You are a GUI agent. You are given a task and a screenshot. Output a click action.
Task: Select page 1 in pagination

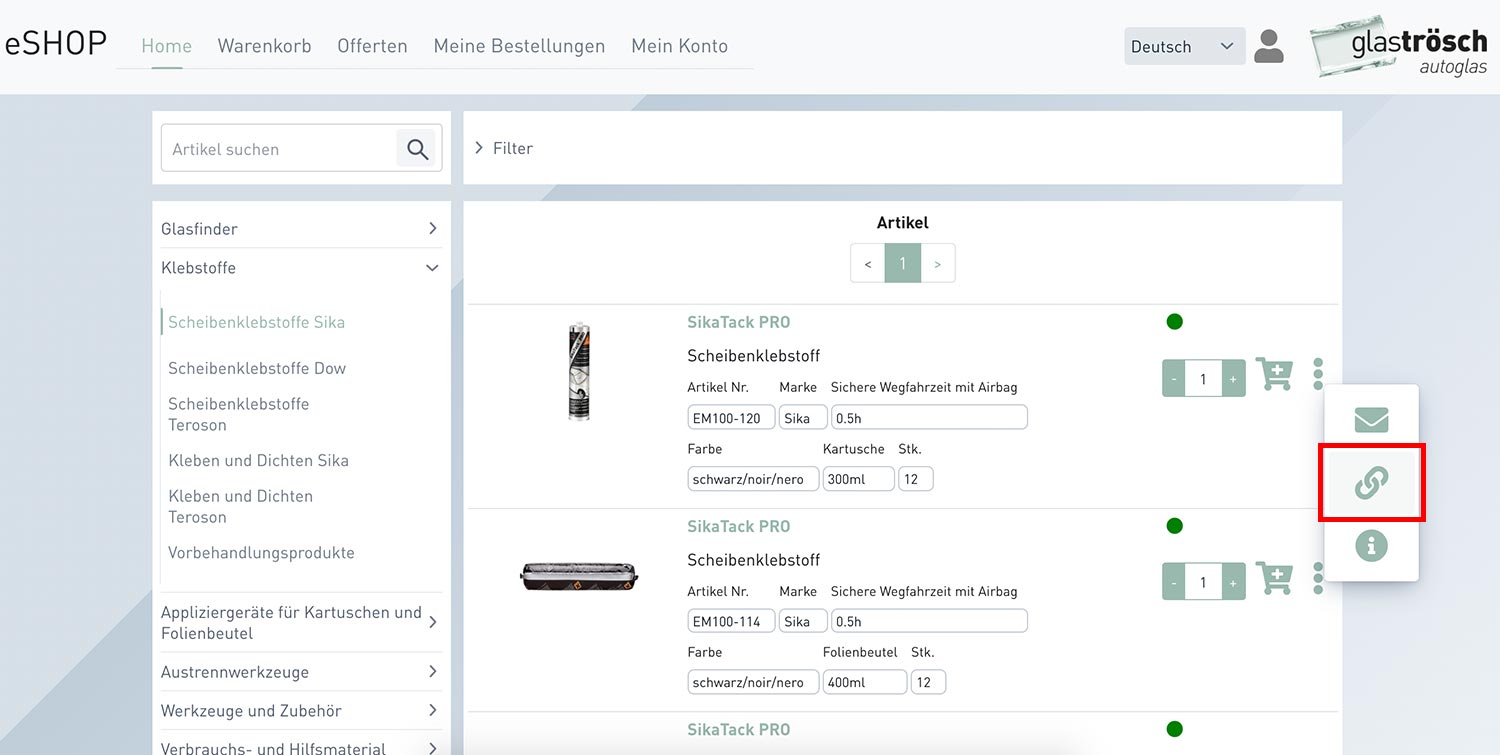tap(903, 264)
